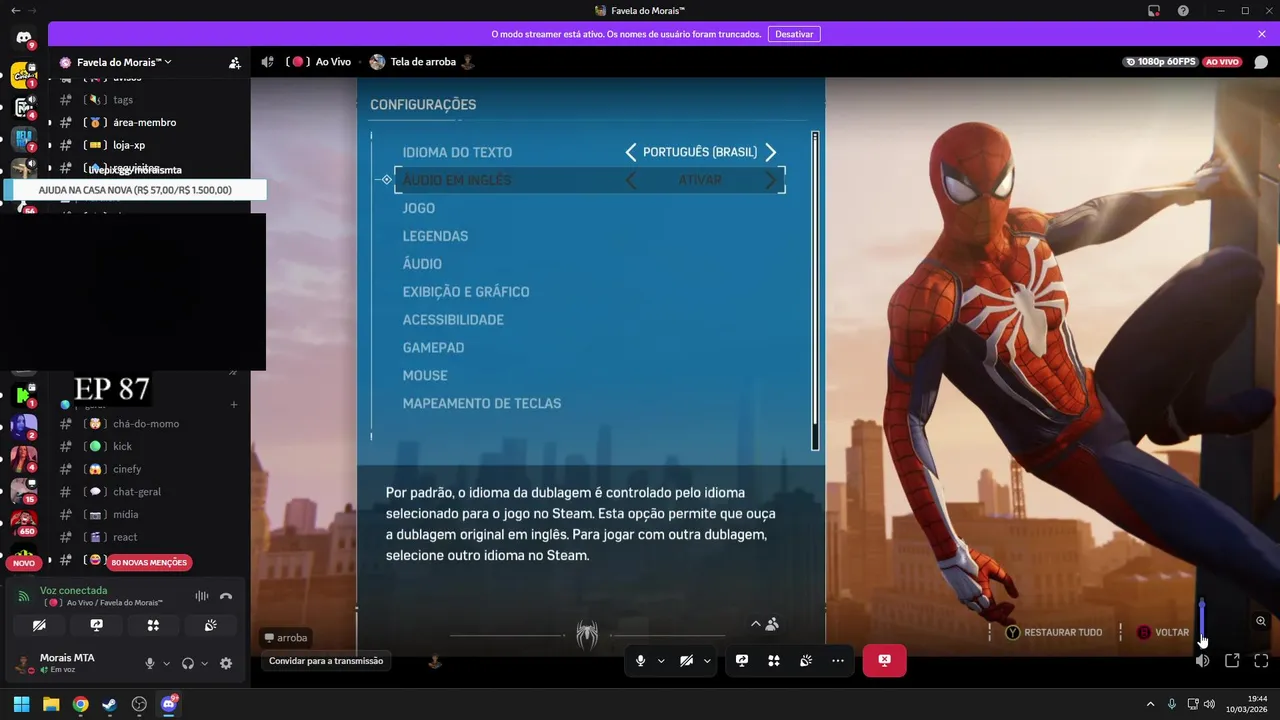Click Help question mark icon in title bar
This screenshot has height=720, width=1280.
click(1183, 10)
